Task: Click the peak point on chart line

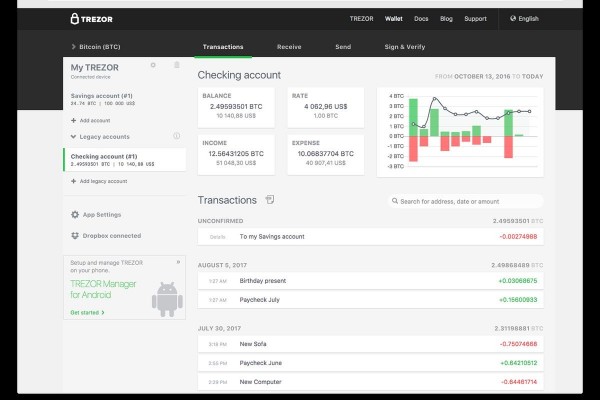Action: coord(434,99)
